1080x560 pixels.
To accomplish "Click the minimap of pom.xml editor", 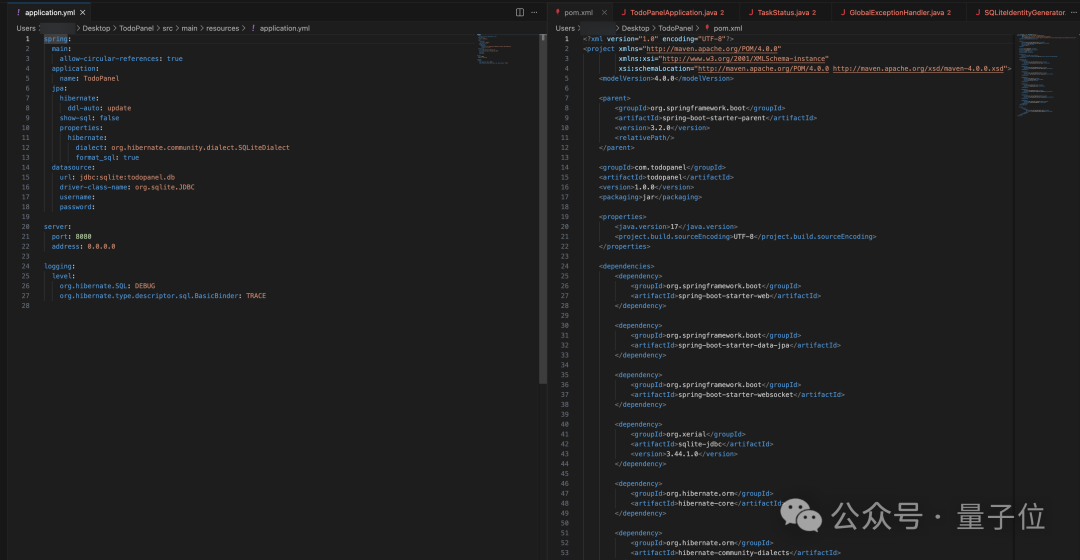I will (x=1046, y=74).
